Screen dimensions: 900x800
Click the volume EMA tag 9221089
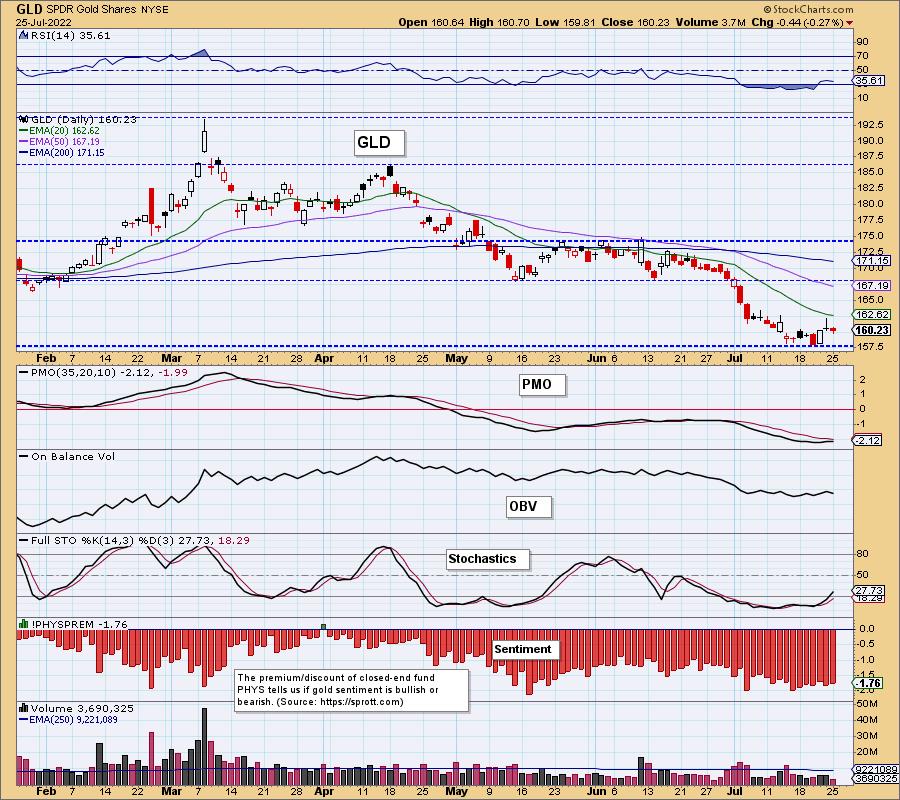click(876, 770)
